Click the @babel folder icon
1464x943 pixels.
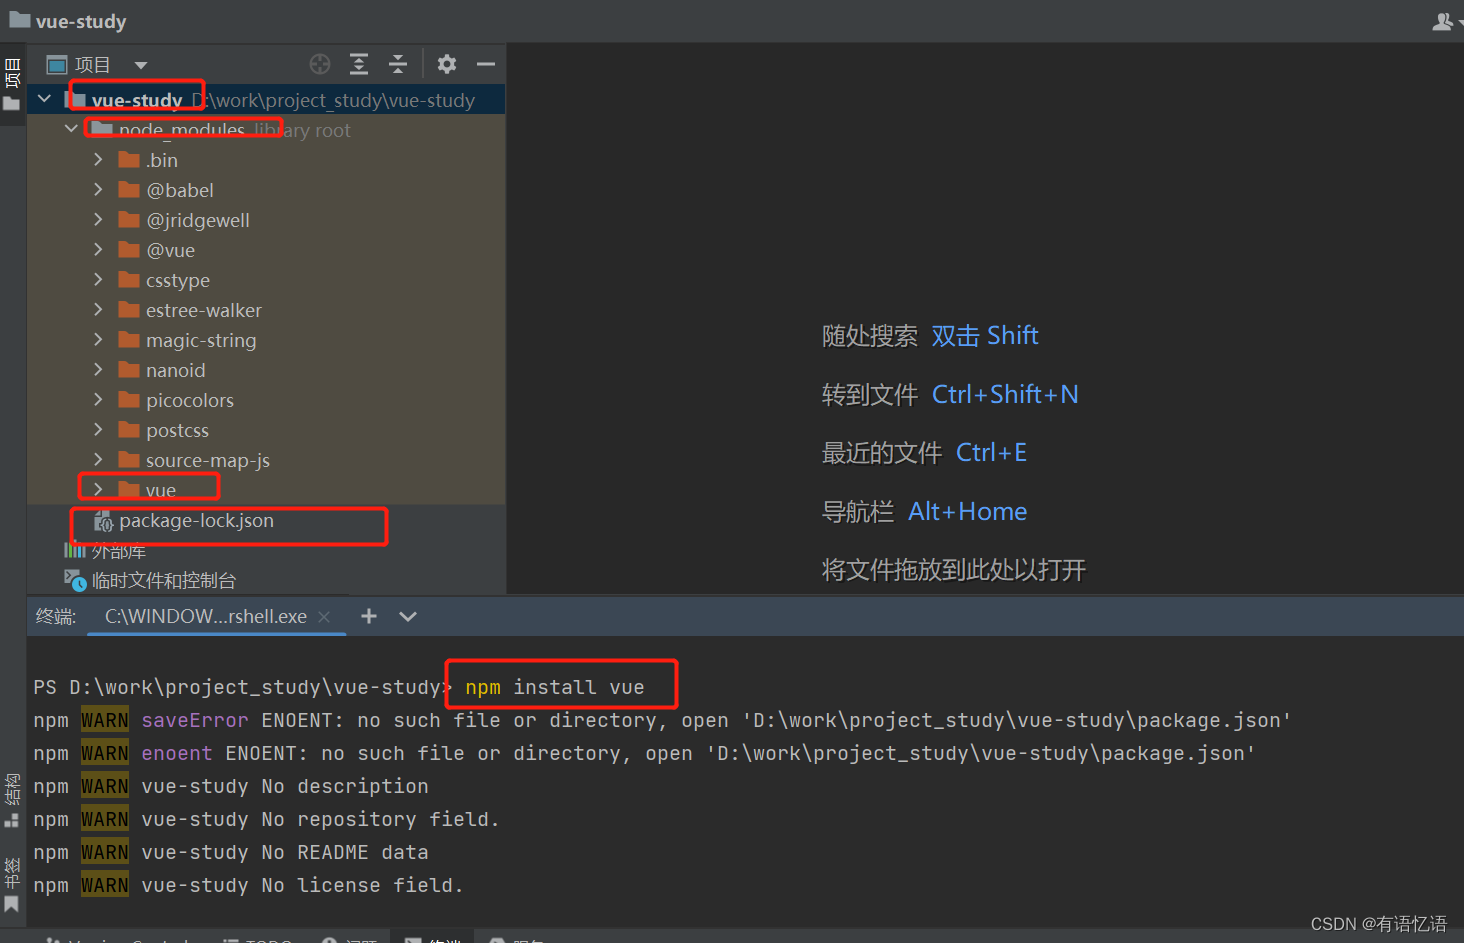(x=129, y=189)
